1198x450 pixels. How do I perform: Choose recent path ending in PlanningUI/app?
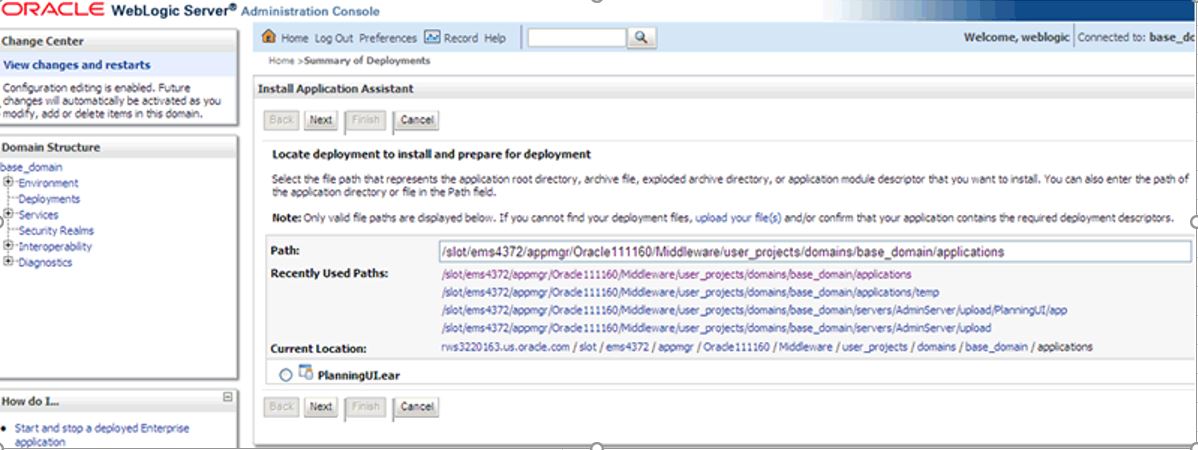[x=754, y=310]
